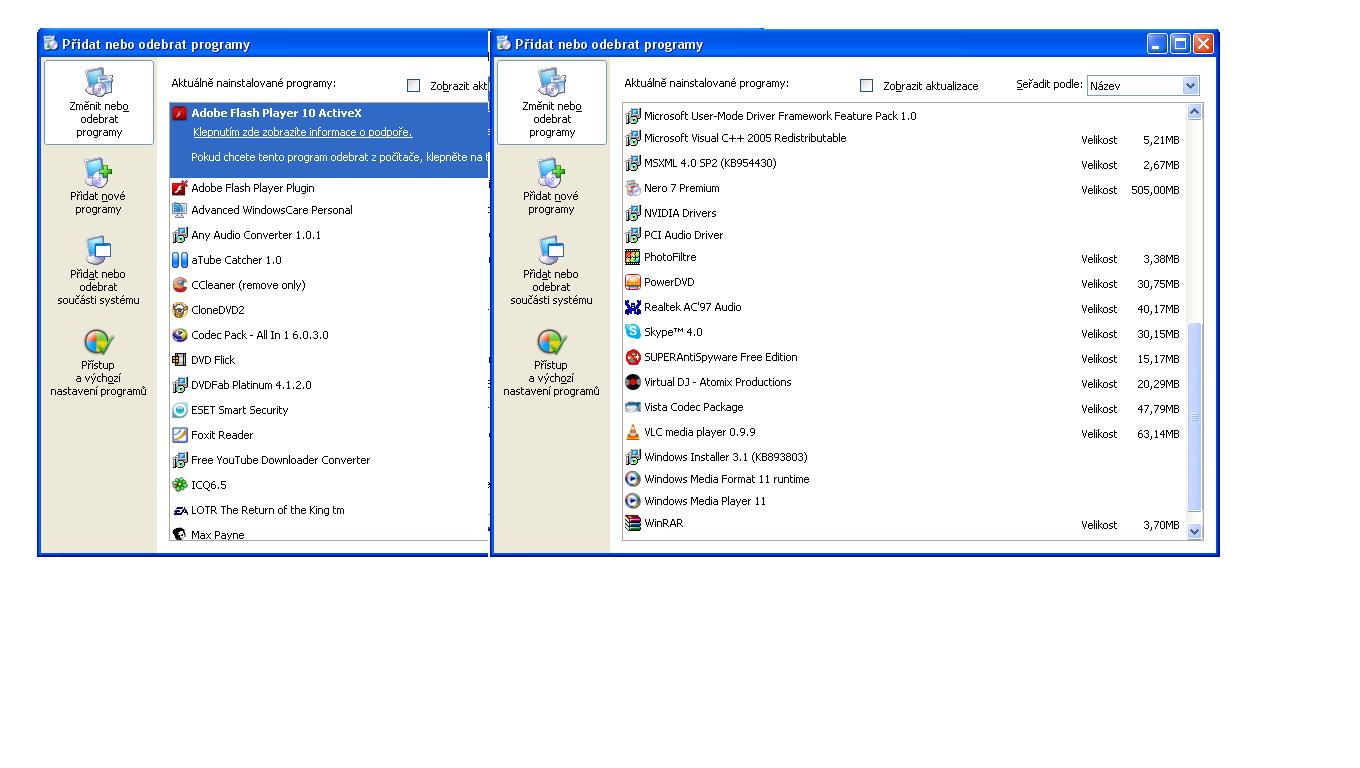Select the PowerDVD icon

pyautogui.click(x=633, y=282)
